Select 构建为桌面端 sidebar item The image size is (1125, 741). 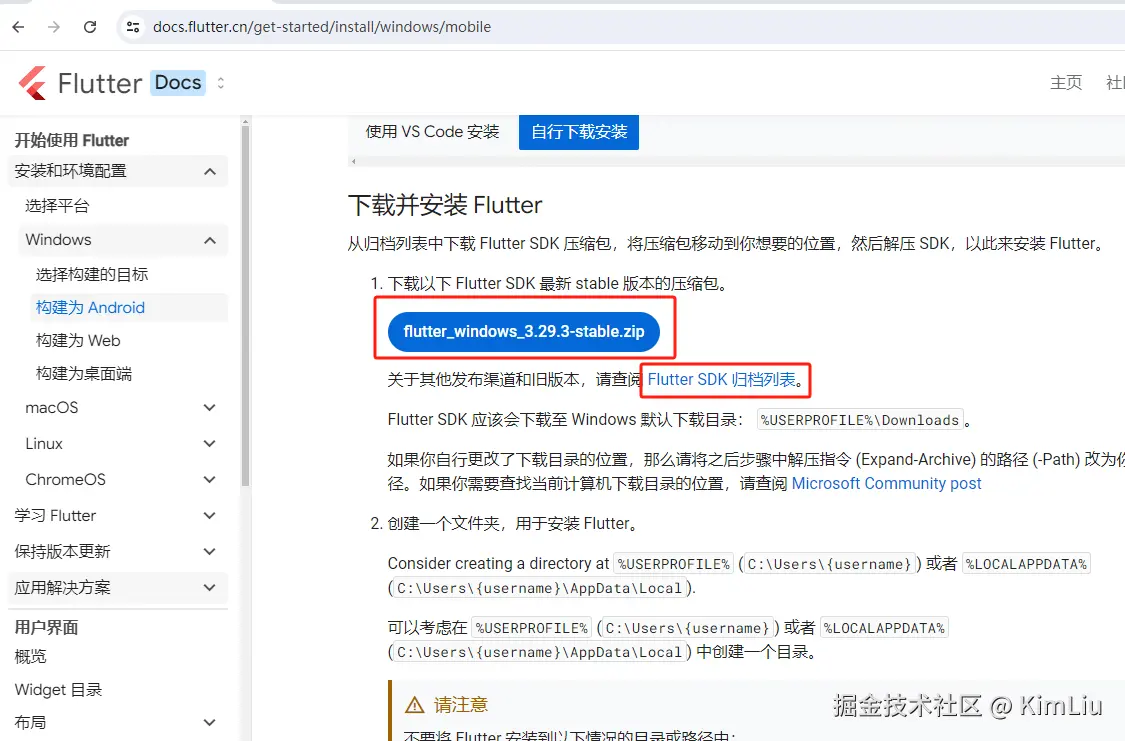coord(84,373)
